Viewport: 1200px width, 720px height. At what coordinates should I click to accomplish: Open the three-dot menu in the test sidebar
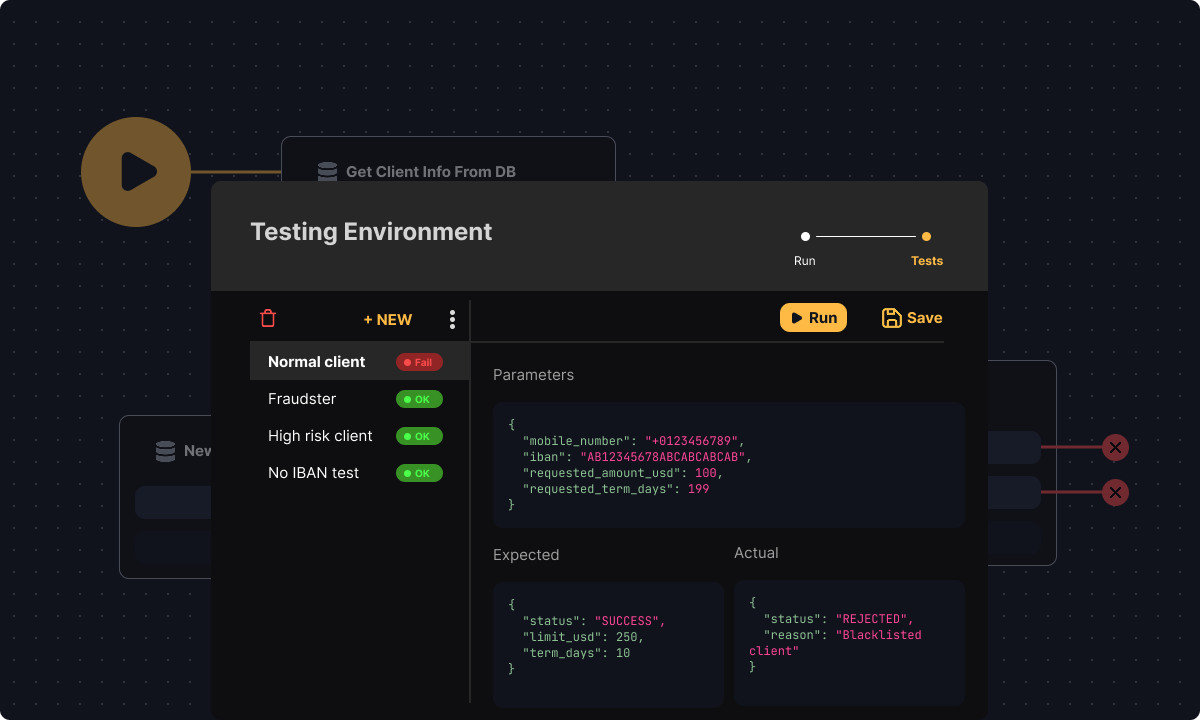[x=452, y=318]
